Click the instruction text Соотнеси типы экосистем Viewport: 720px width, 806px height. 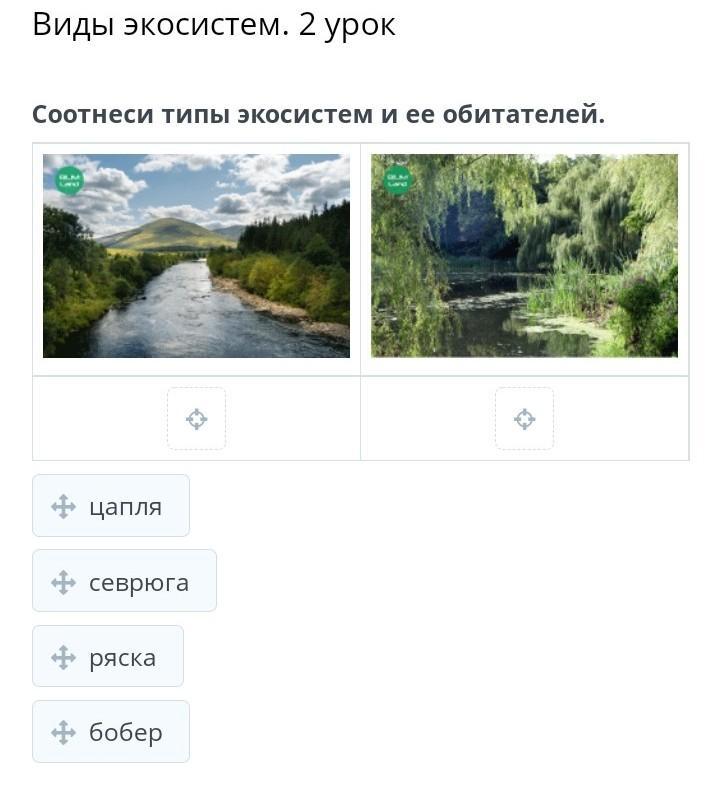click(x=204, y=114)
